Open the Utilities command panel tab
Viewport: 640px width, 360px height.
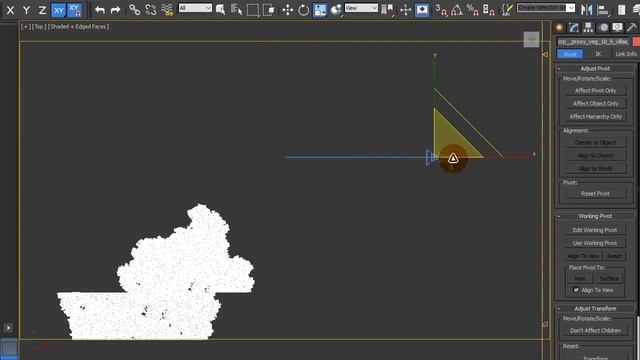[632, 28]
